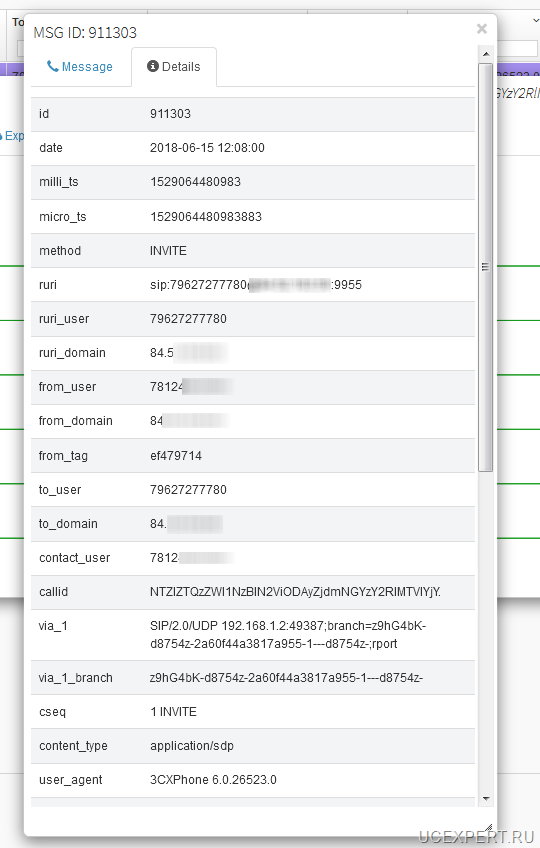Click the scrollbar up arrow
540x848 pixels.
tap(485, 54)
